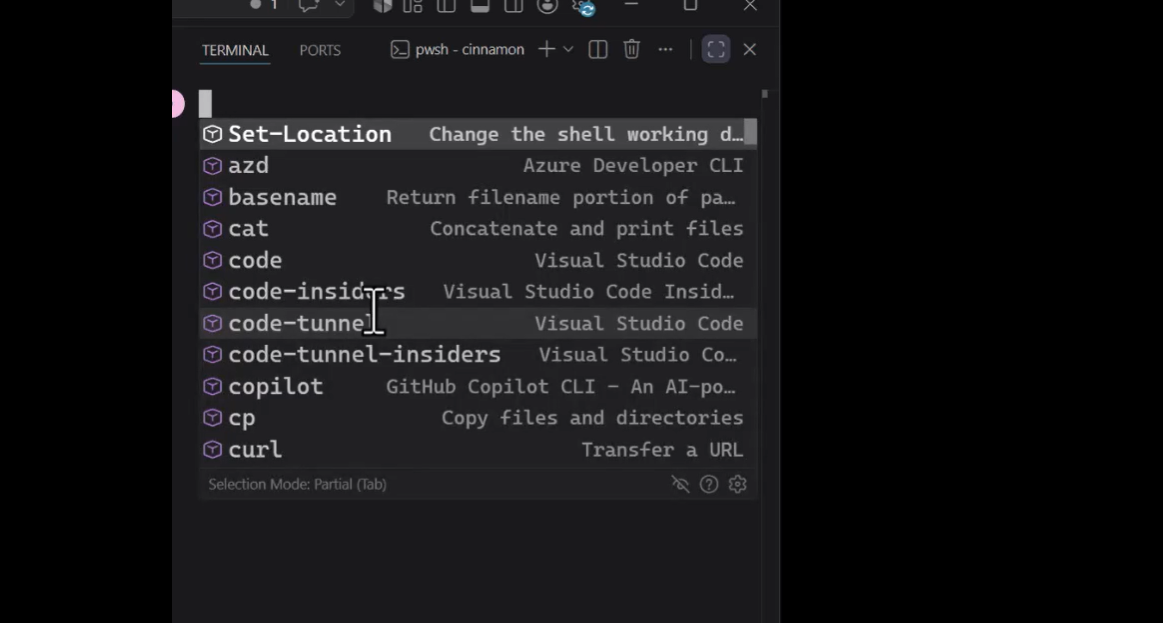1163x623 pixels.
Task: Open Manage gear with sync badge
Action: pos(584,7)
